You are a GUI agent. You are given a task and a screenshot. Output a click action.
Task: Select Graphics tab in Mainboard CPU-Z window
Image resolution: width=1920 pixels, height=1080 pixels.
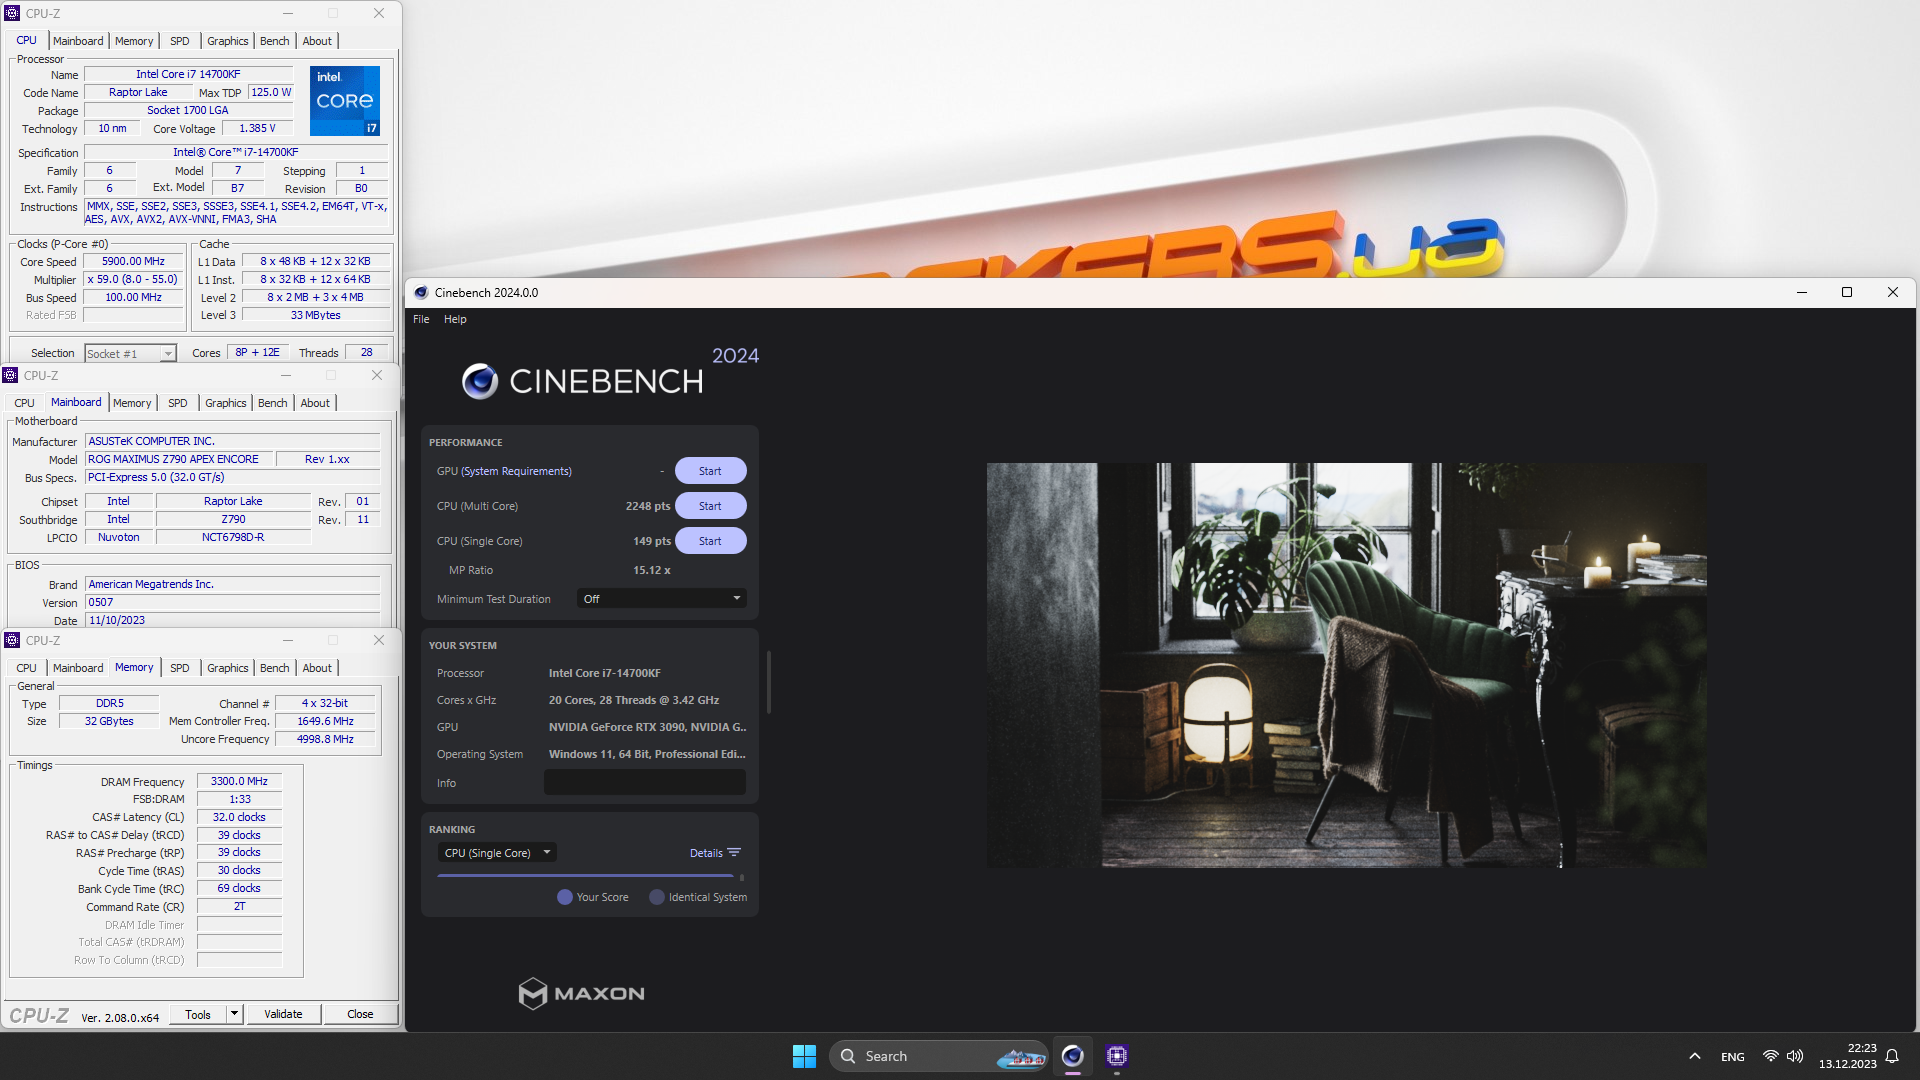tap(225, 403)
